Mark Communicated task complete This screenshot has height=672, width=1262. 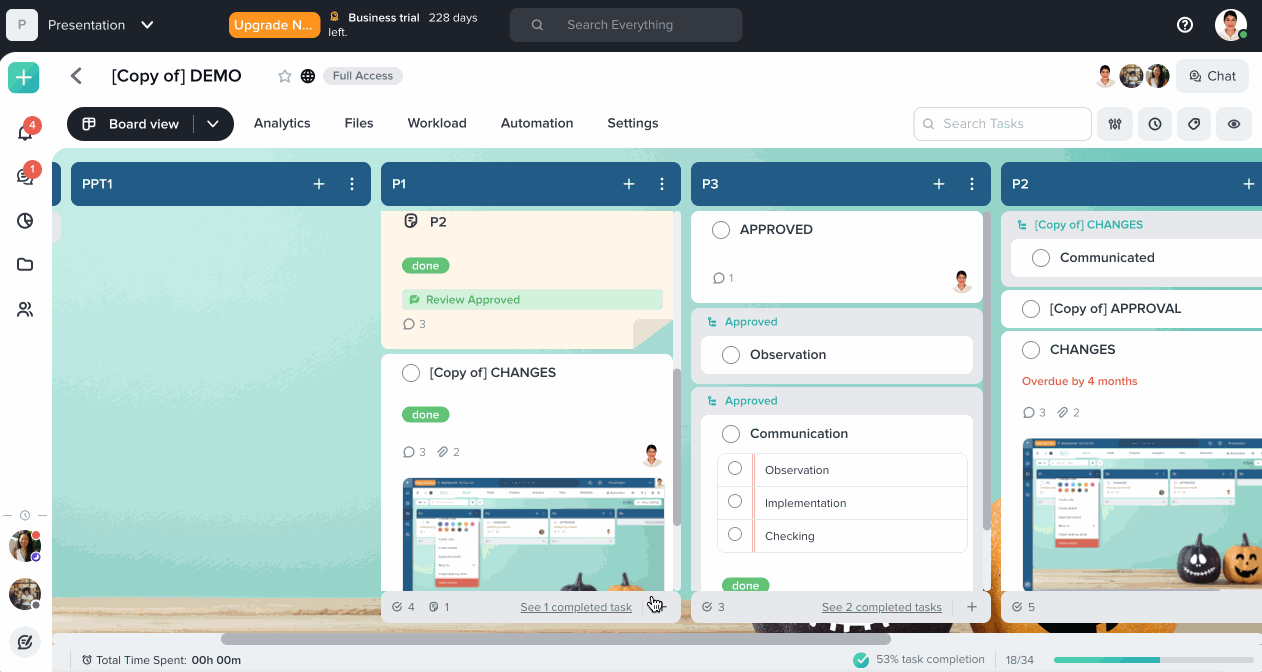tap(1041, 258)
